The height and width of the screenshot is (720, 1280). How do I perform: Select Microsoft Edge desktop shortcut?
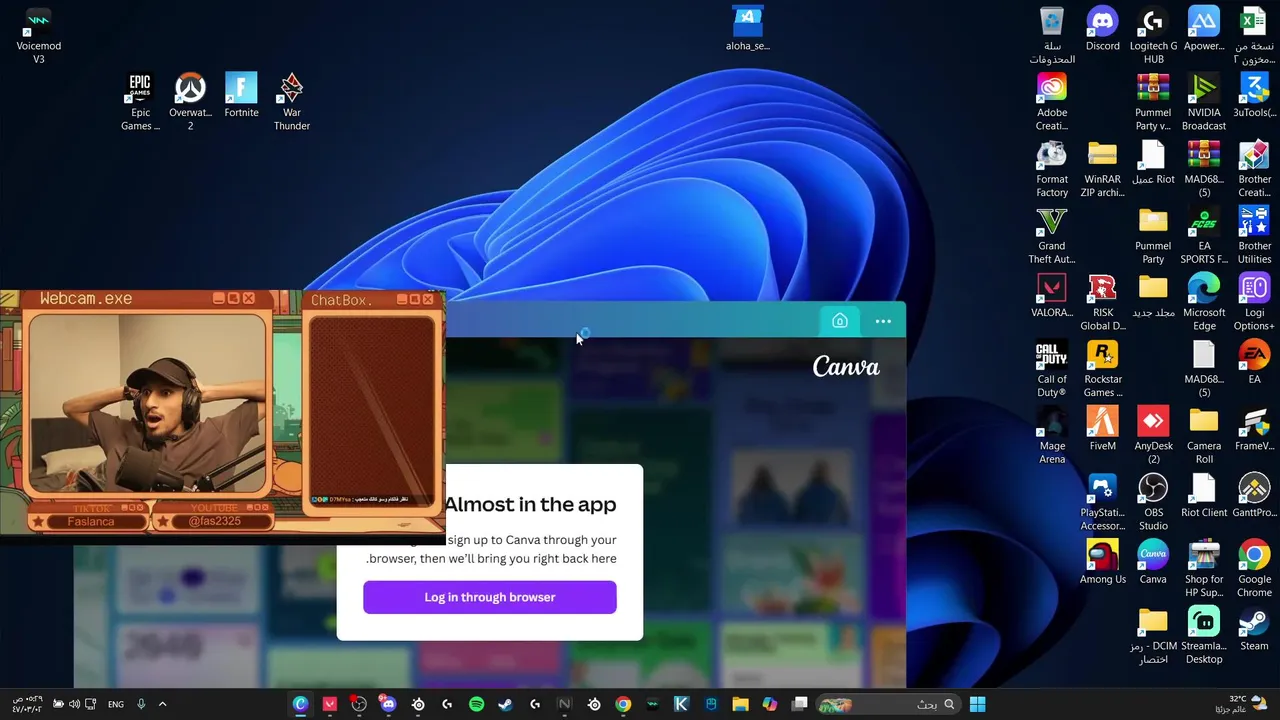[x=1204, y=302]
